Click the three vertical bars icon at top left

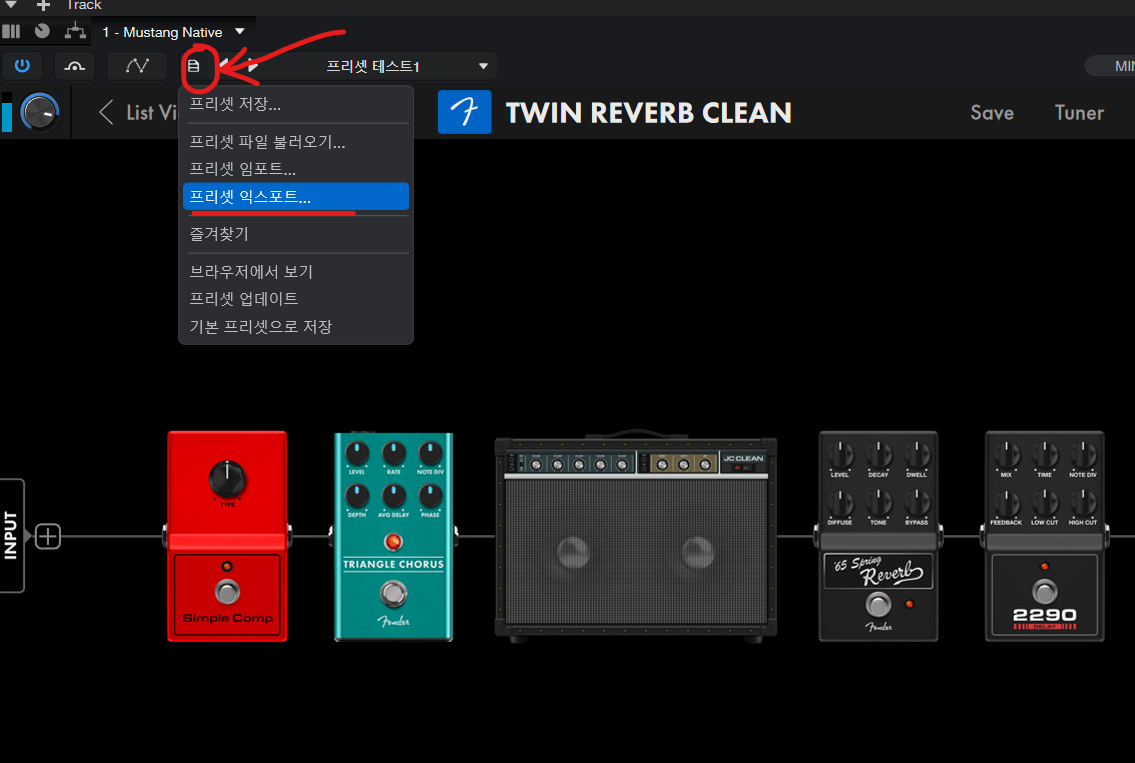click(x=11, y=31)
